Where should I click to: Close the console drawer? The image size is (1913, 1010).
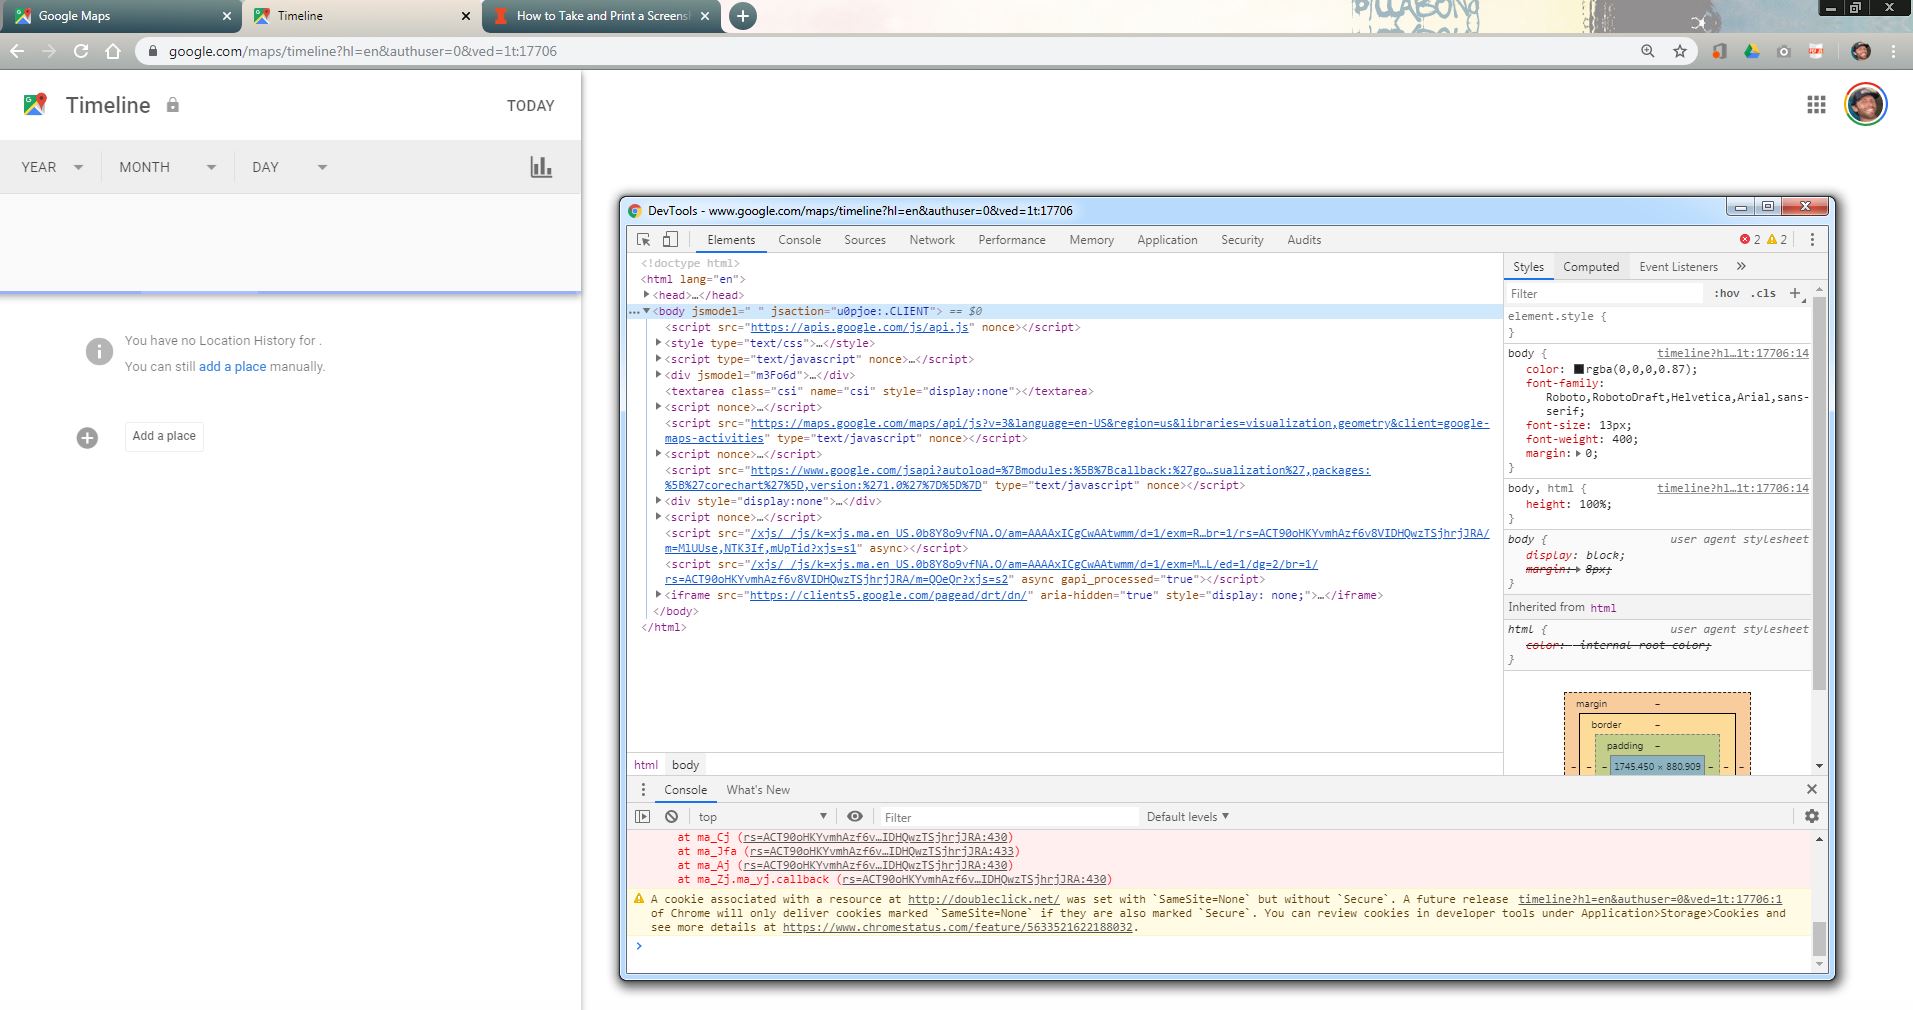1811,790
